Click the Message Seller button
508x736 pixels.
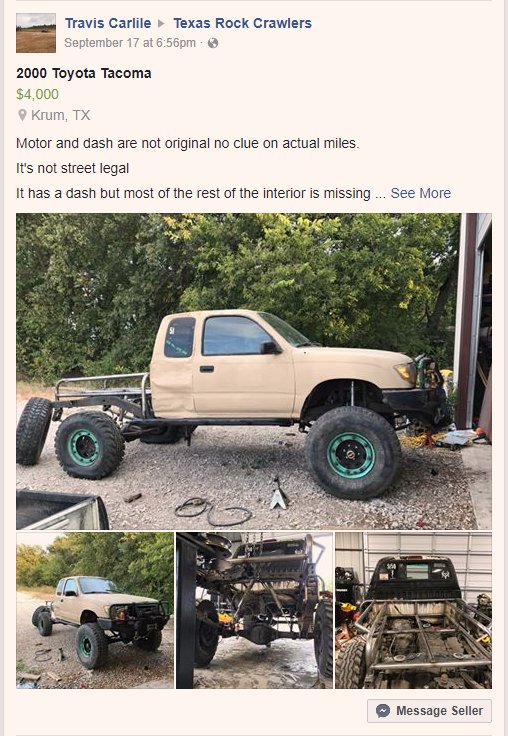tap(430, 711)
